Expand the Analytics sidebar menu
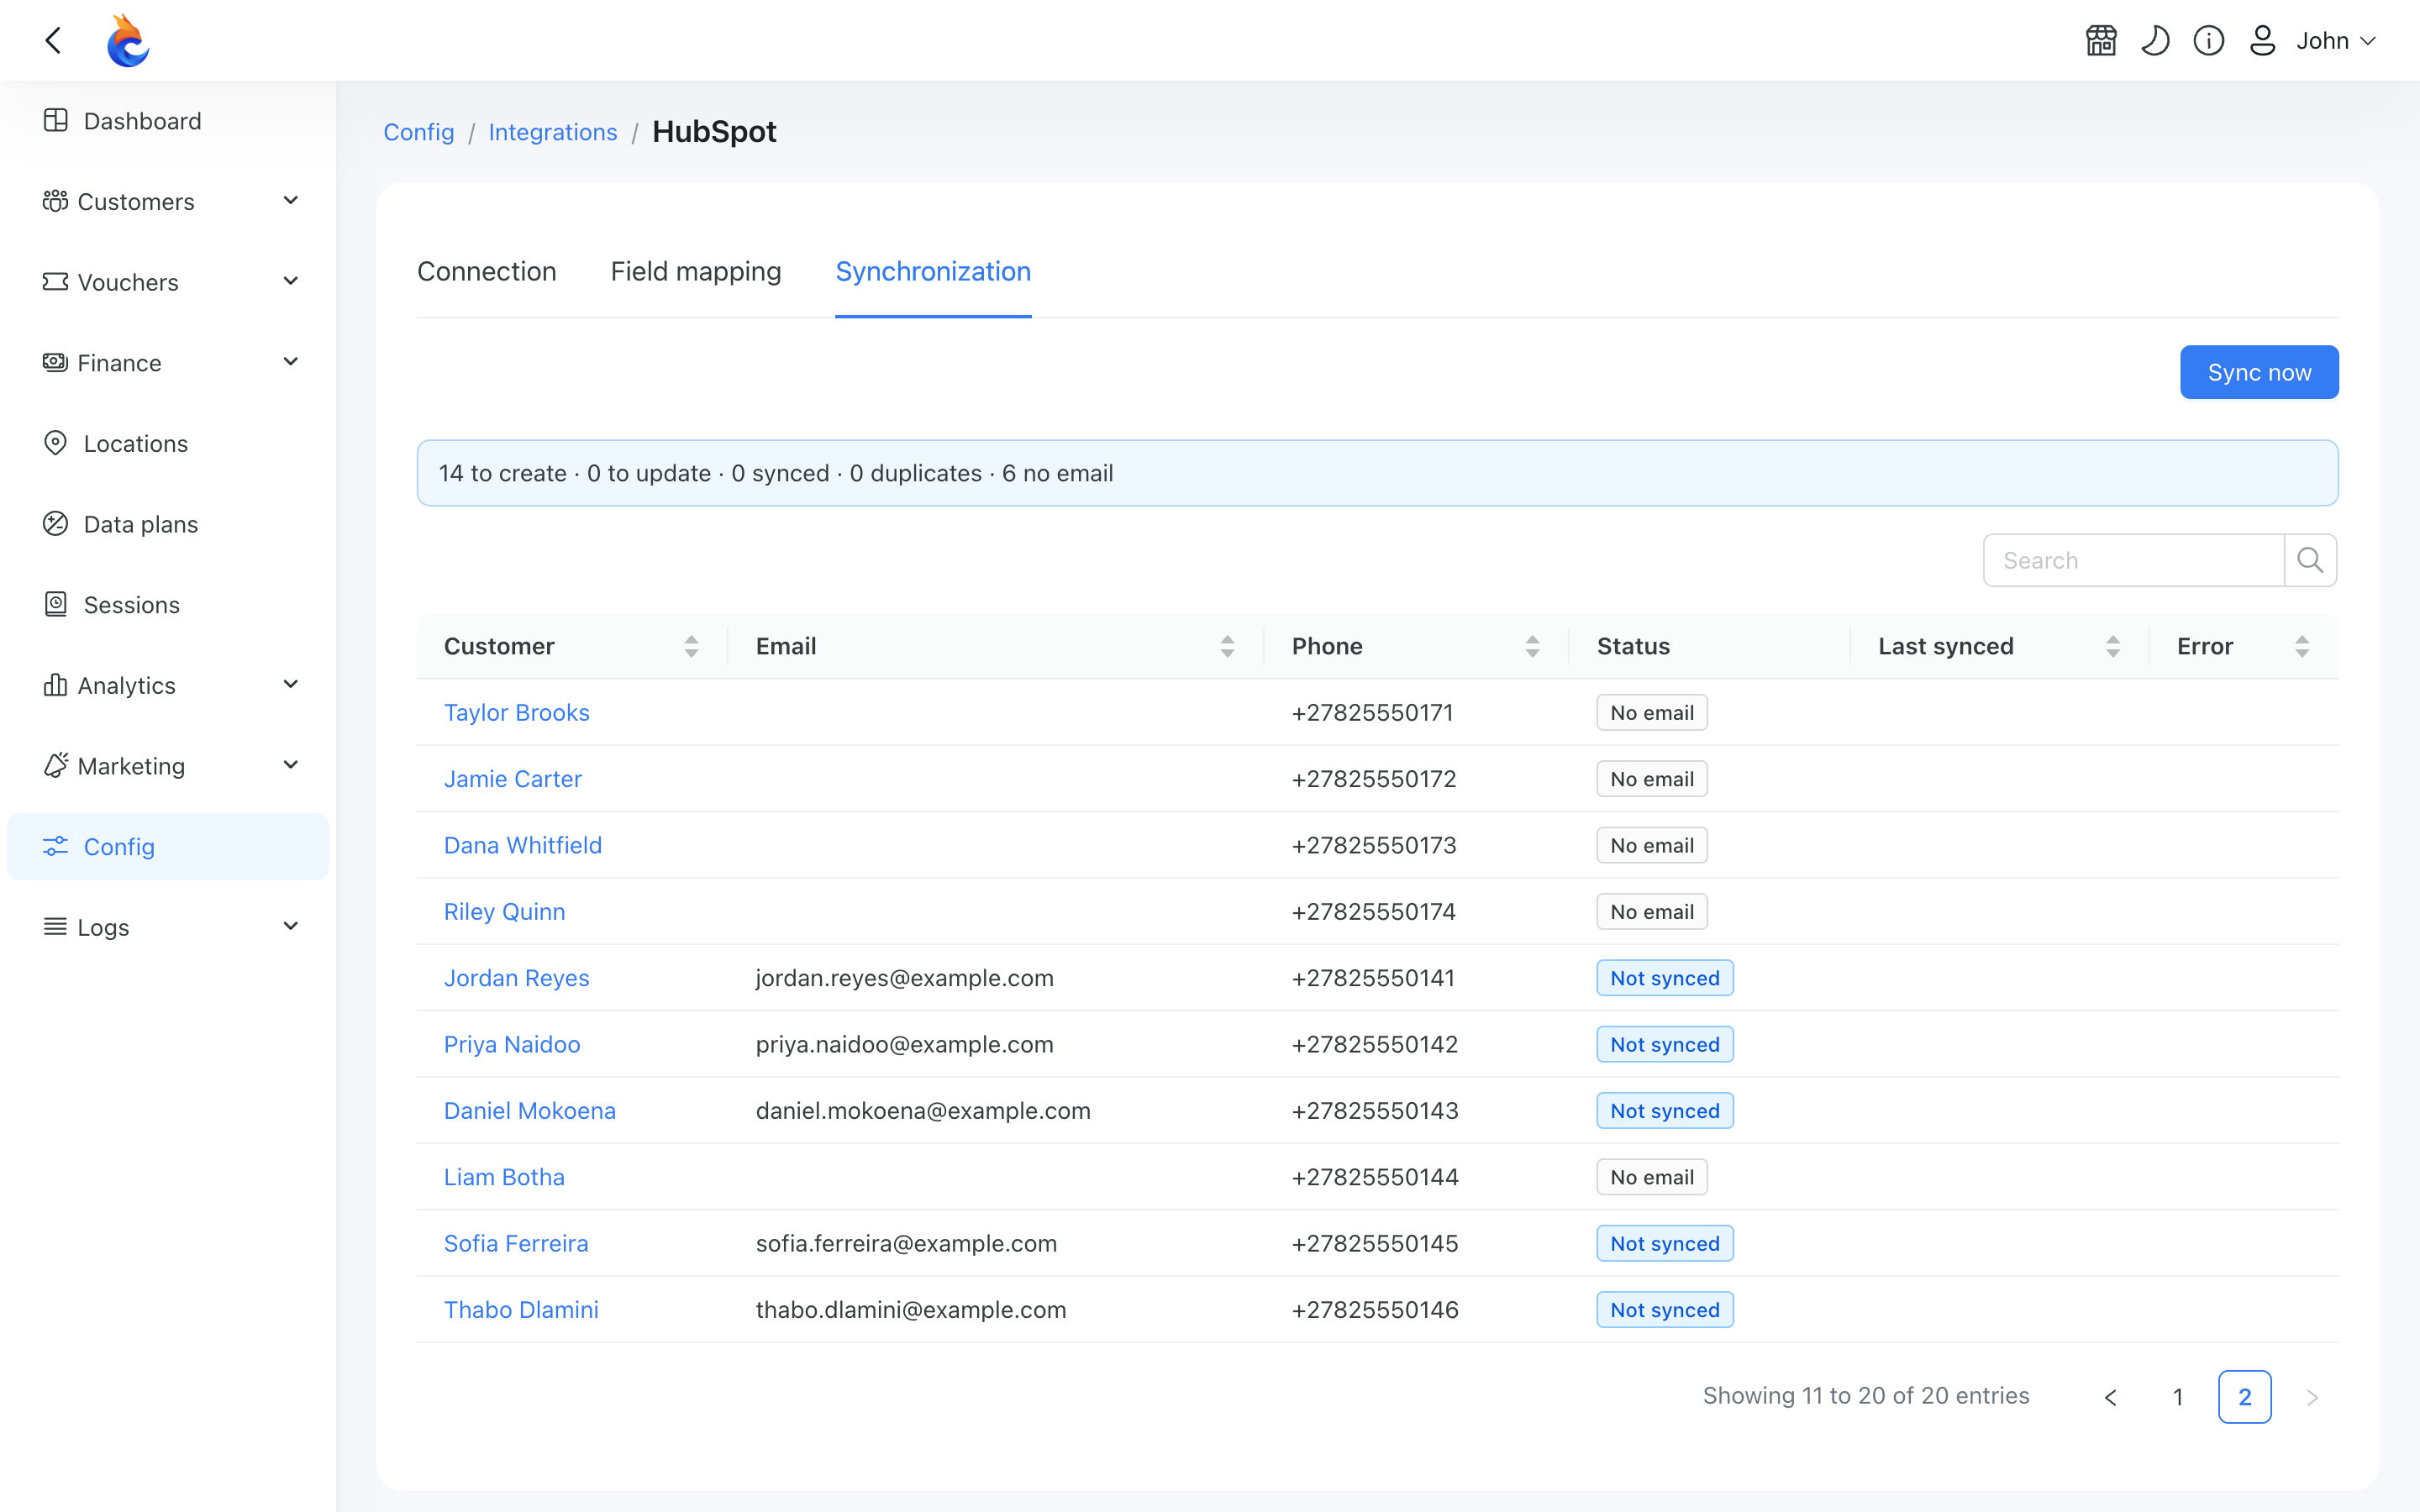This screenshot has width=2420, height=1512. (168, 685)
